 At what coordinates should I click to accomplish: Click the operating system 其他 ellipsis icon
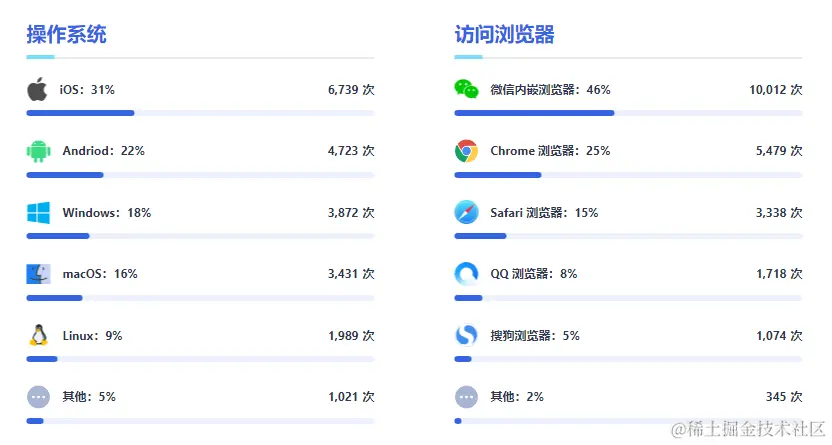38,397
